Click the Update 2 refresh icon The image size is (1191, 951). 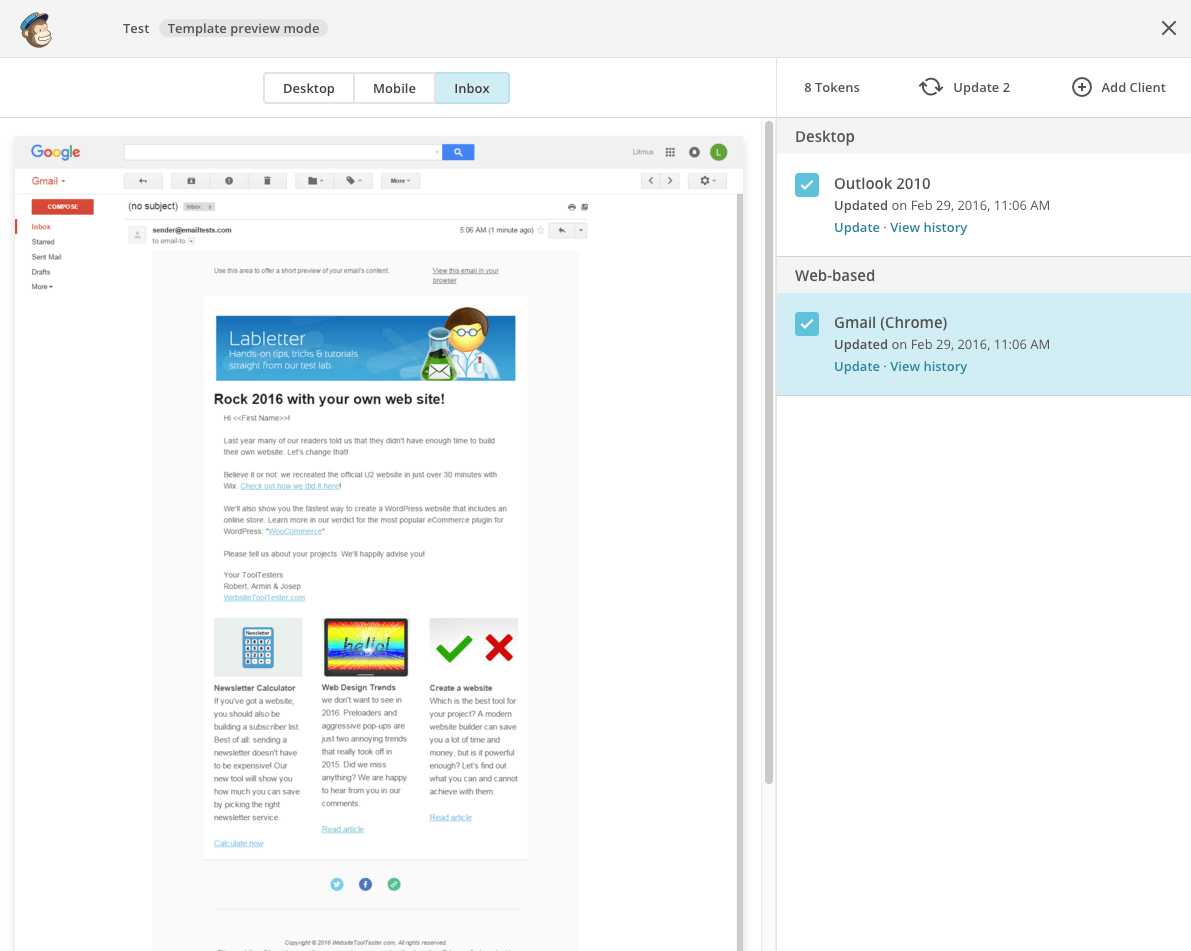[x=930, y=87]
